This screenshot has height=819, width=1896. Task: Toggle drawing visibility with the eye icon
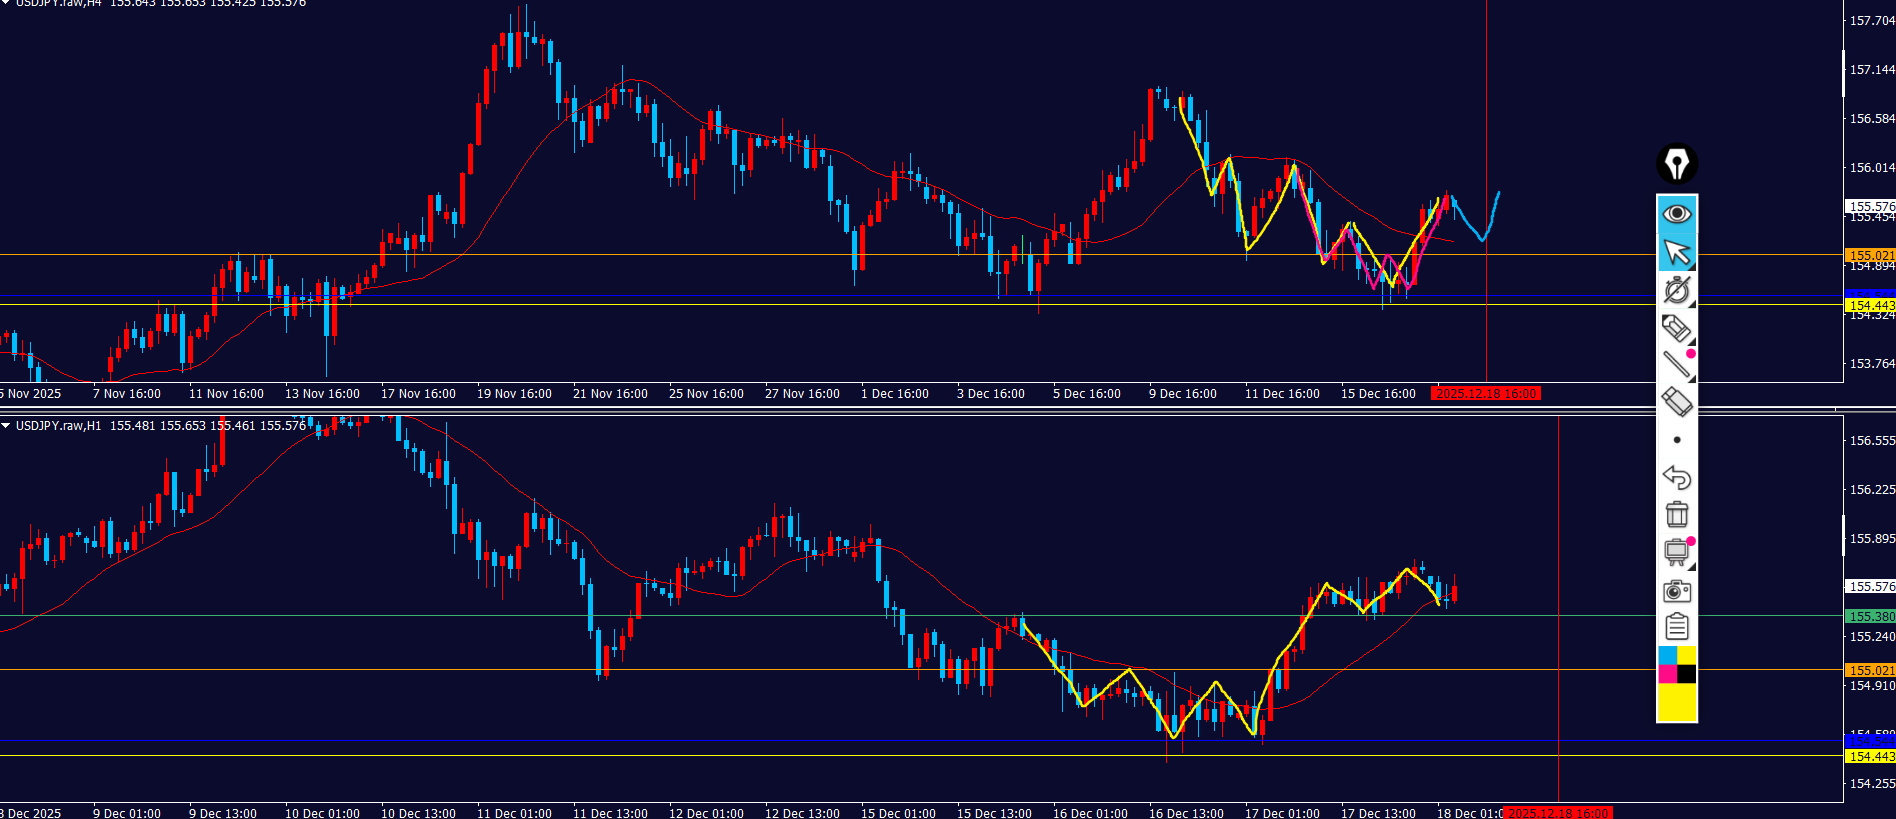pyautogui.click(x=1677, y=214)
